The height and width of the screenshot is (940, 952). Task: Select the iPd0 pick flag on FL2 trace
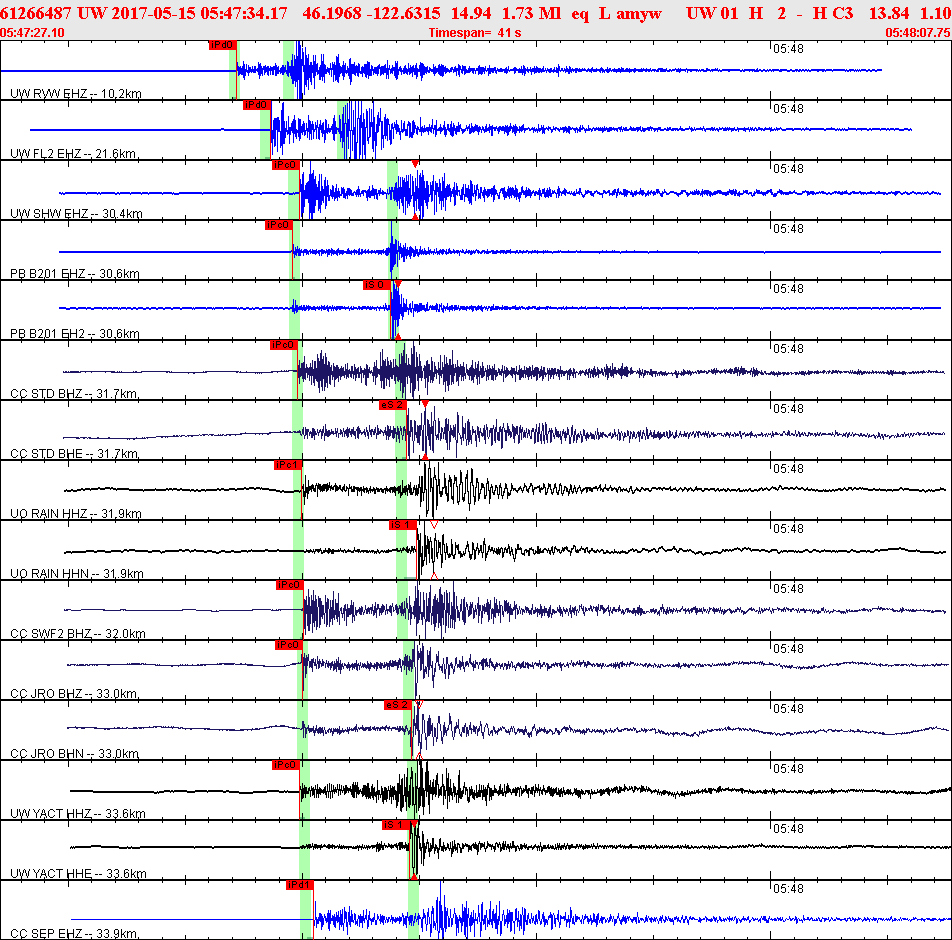coord(256,105)
